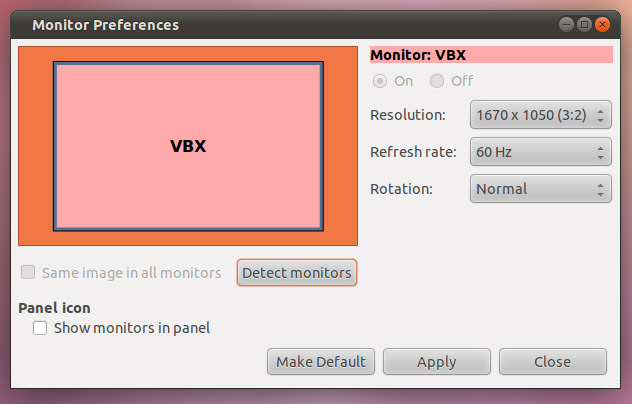The width and height of the screenshot is (632, 404).
Task: Open the Rotation dropdown set to Normal
Action: (x=540, y=188)
